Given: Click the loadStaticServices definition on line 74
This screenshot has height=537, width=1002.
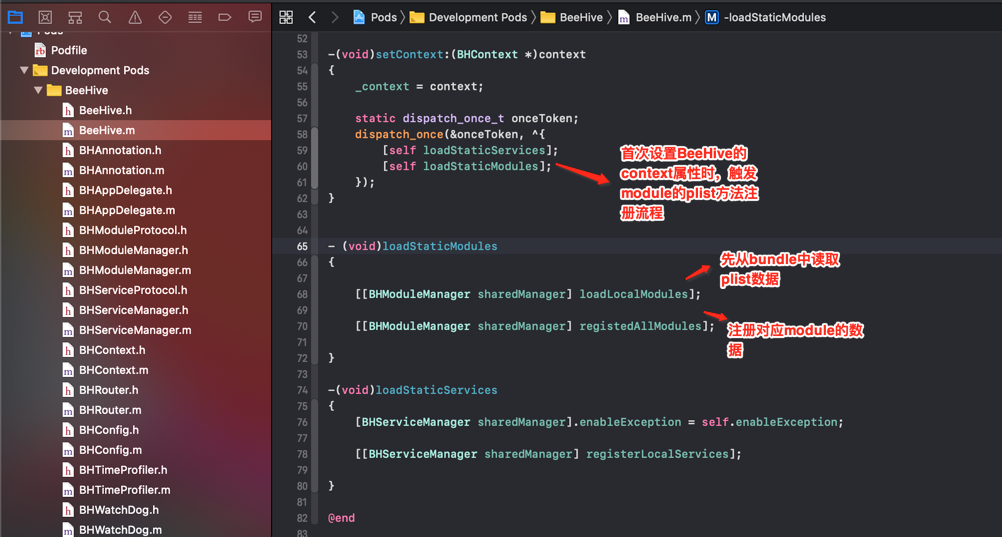Looking at the screenshot, I should [x=436, y=390].
